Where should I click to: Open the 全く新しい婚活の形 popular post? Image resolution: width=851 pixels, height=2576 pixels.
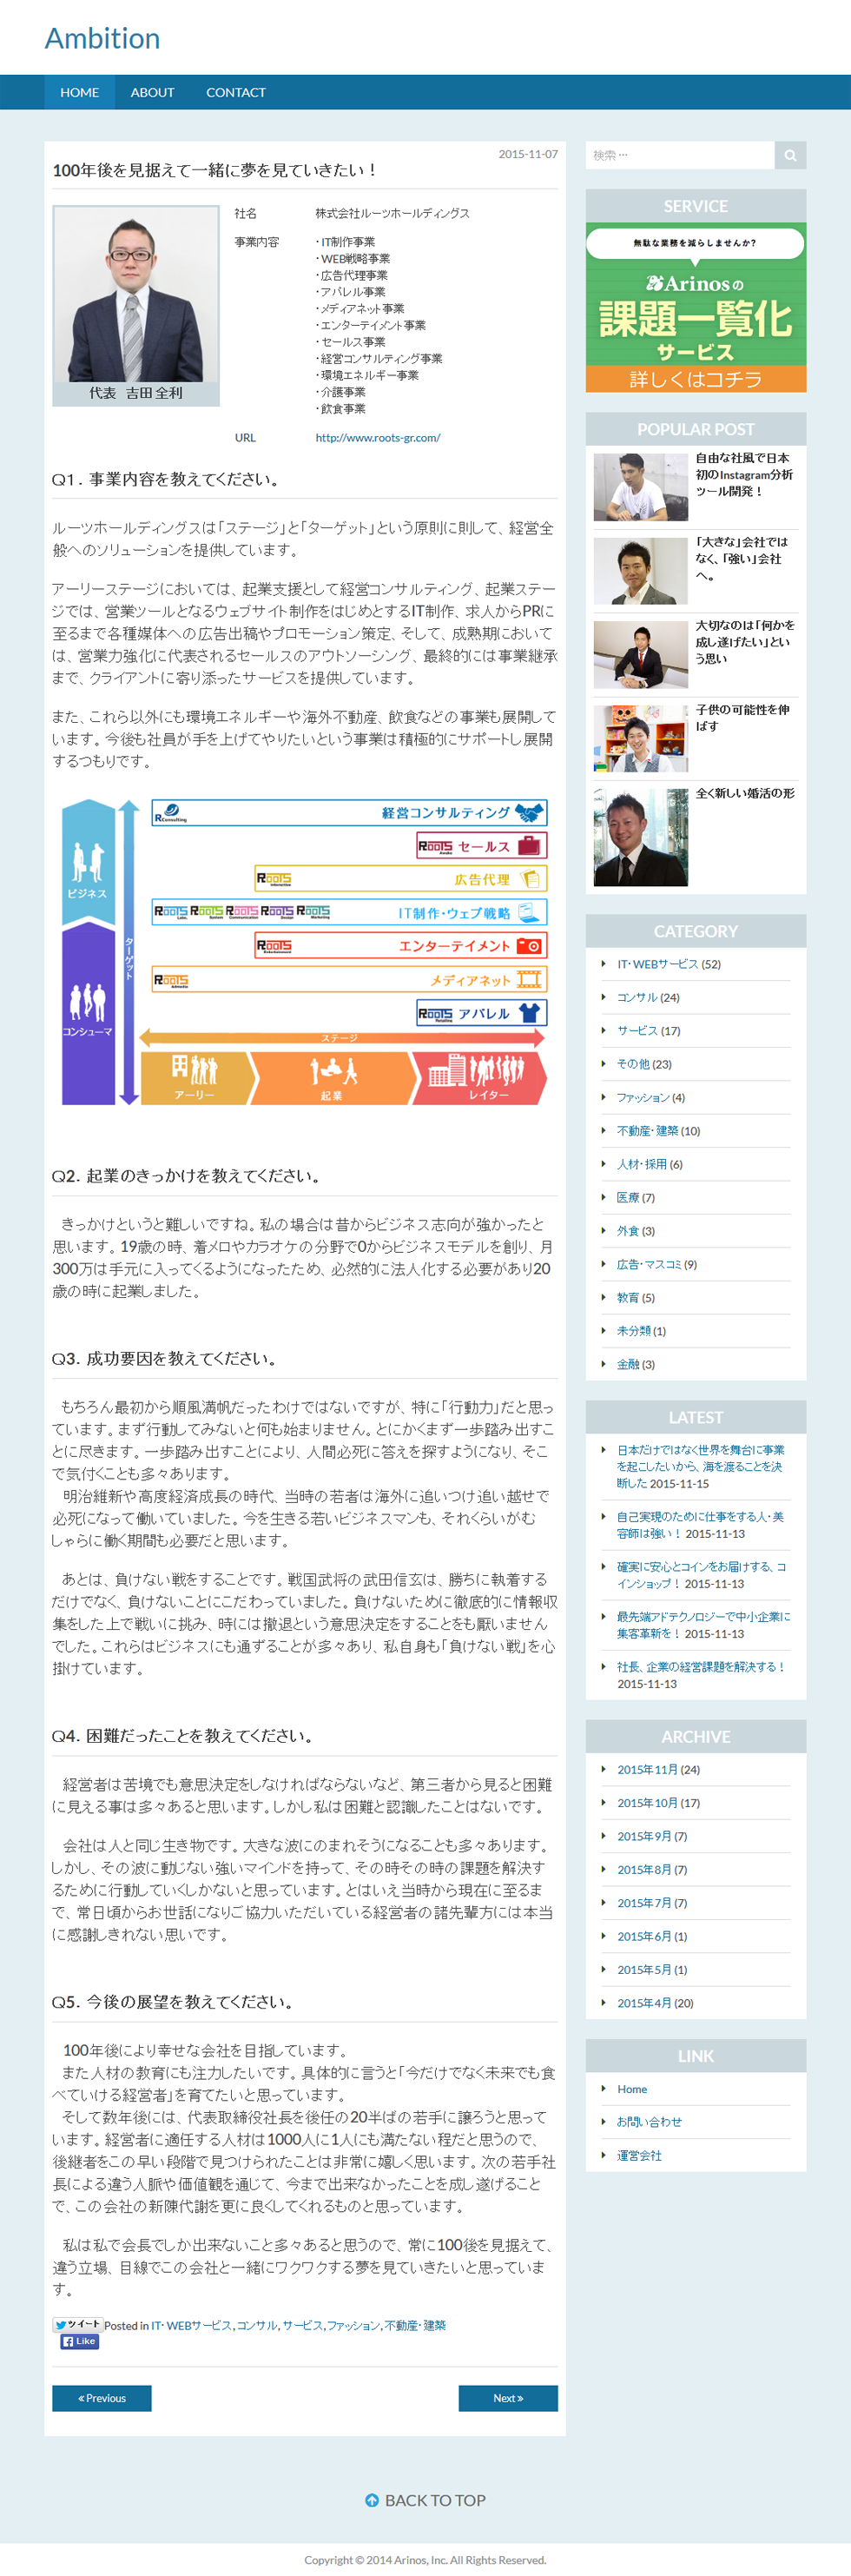pos(745,793)
